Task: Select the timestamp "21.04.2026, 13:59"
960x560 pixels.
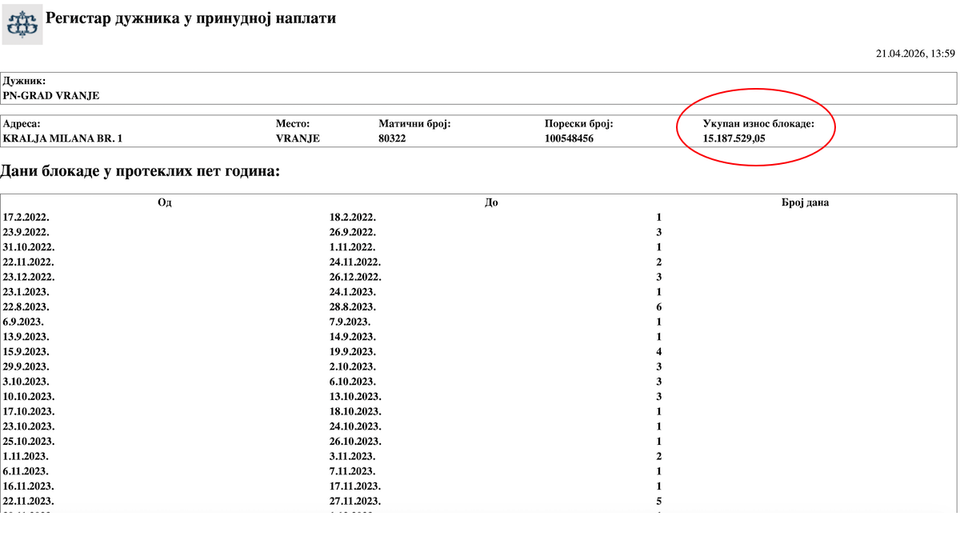Action: coord(915,54)
